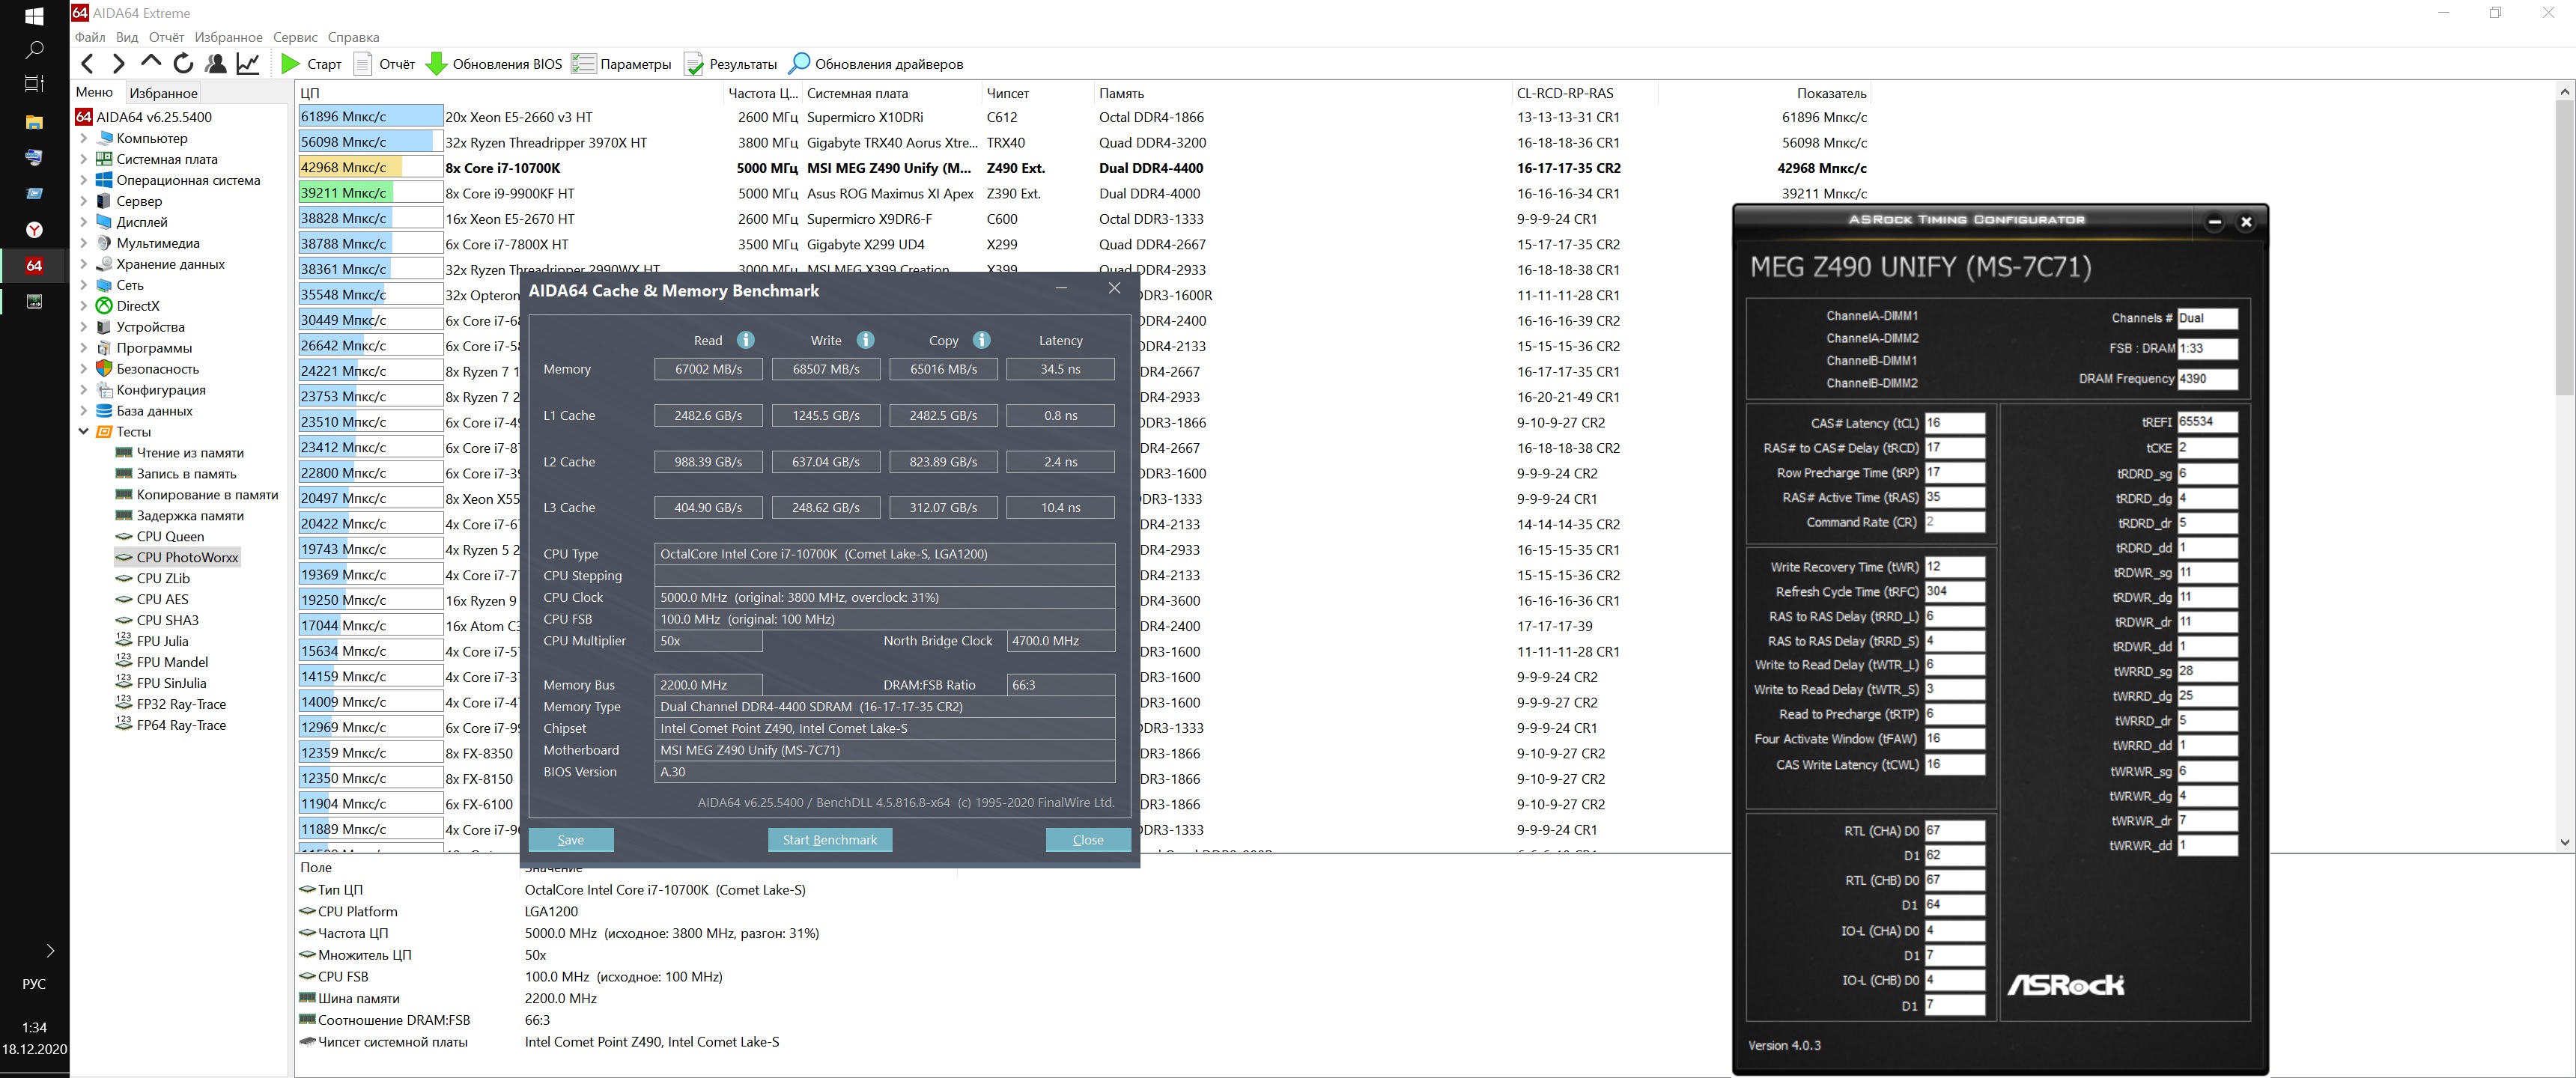Switch to the Избранное tab

163,93
